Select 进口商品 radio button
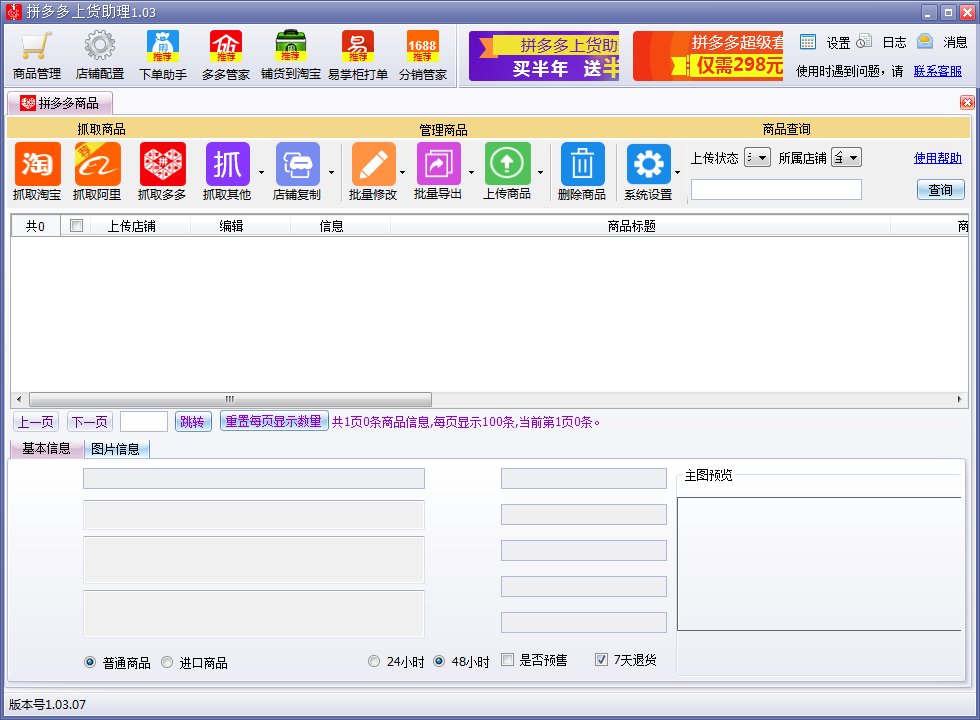 point(167,662)
